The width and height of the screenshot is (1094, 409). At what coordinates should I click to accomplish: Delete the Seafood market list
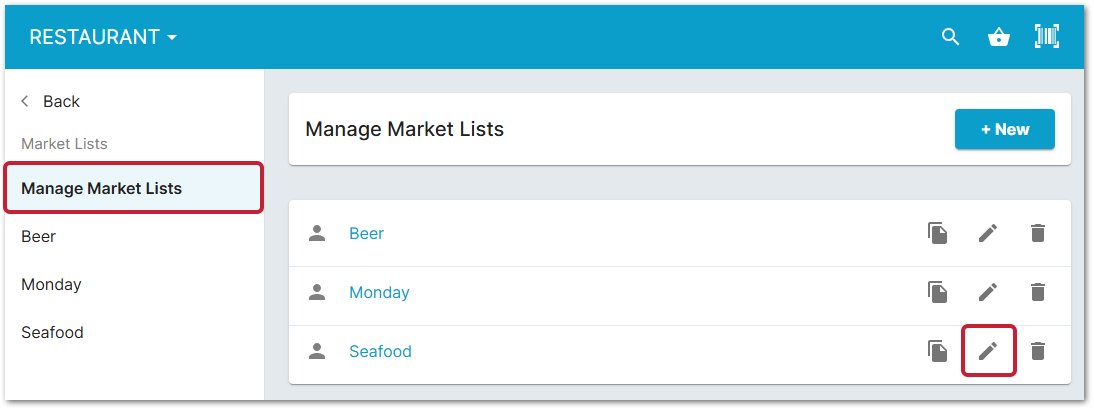(x=1038, y=351)
